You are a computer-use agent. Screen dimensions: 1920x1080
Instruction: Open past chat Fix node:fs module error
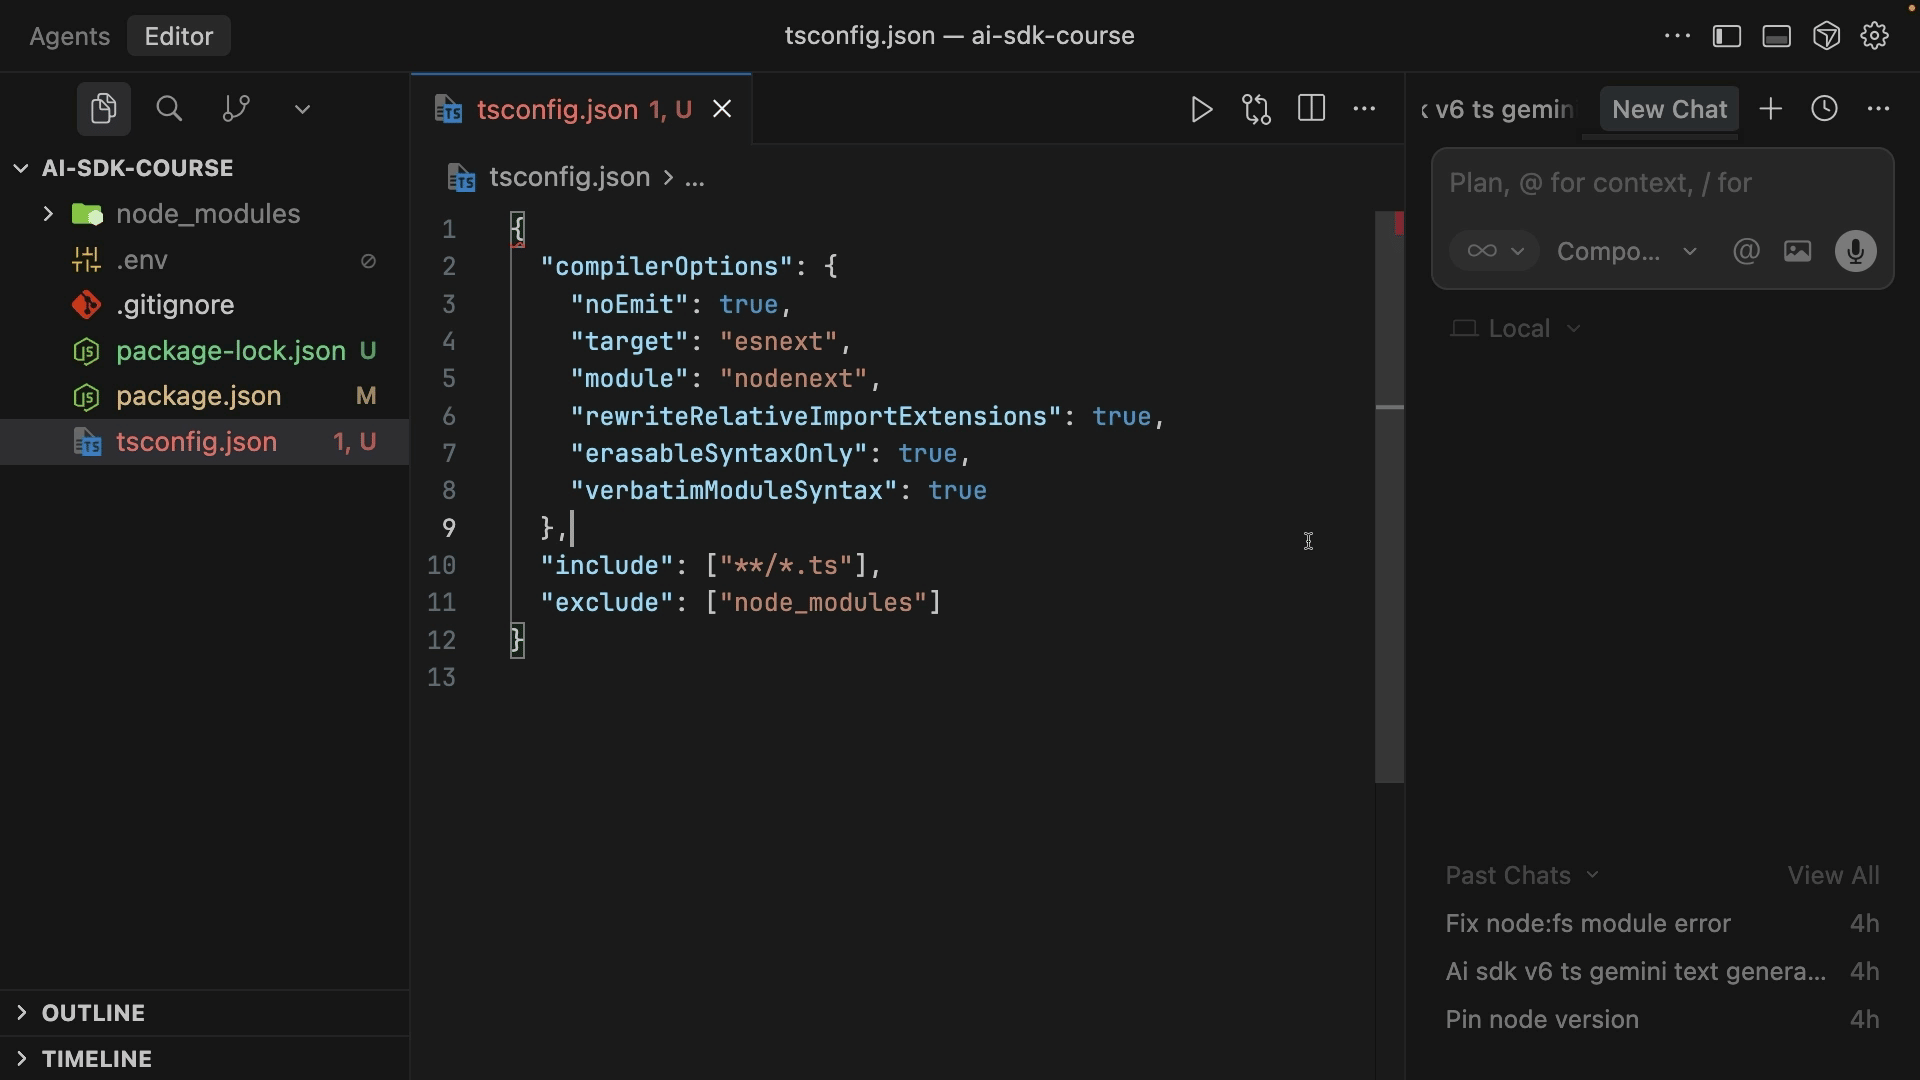pos(1587,923)
